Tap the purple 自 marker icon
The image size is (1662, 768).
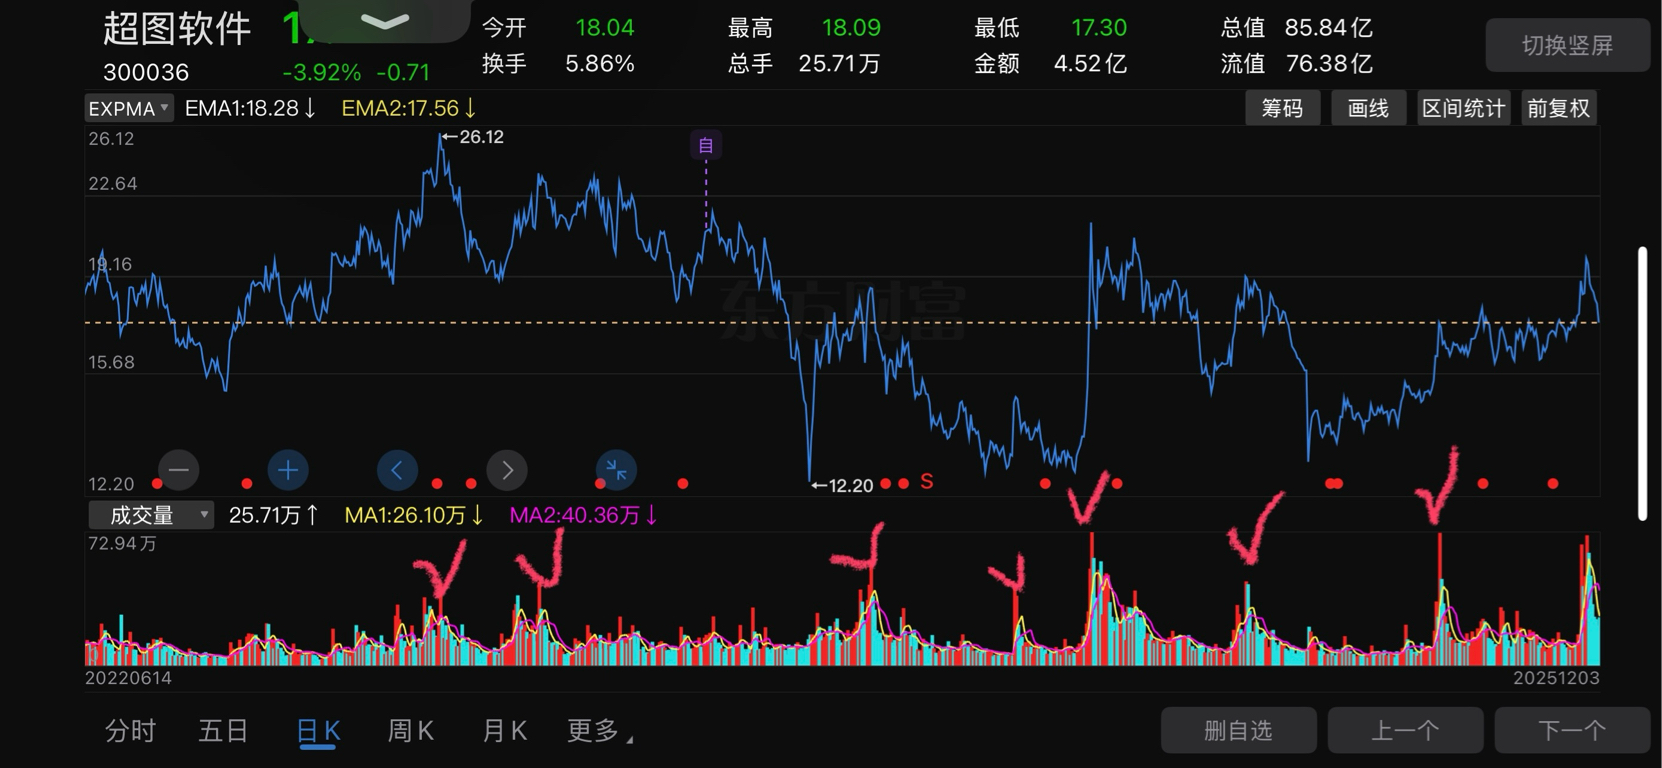[x=706, y=145]
